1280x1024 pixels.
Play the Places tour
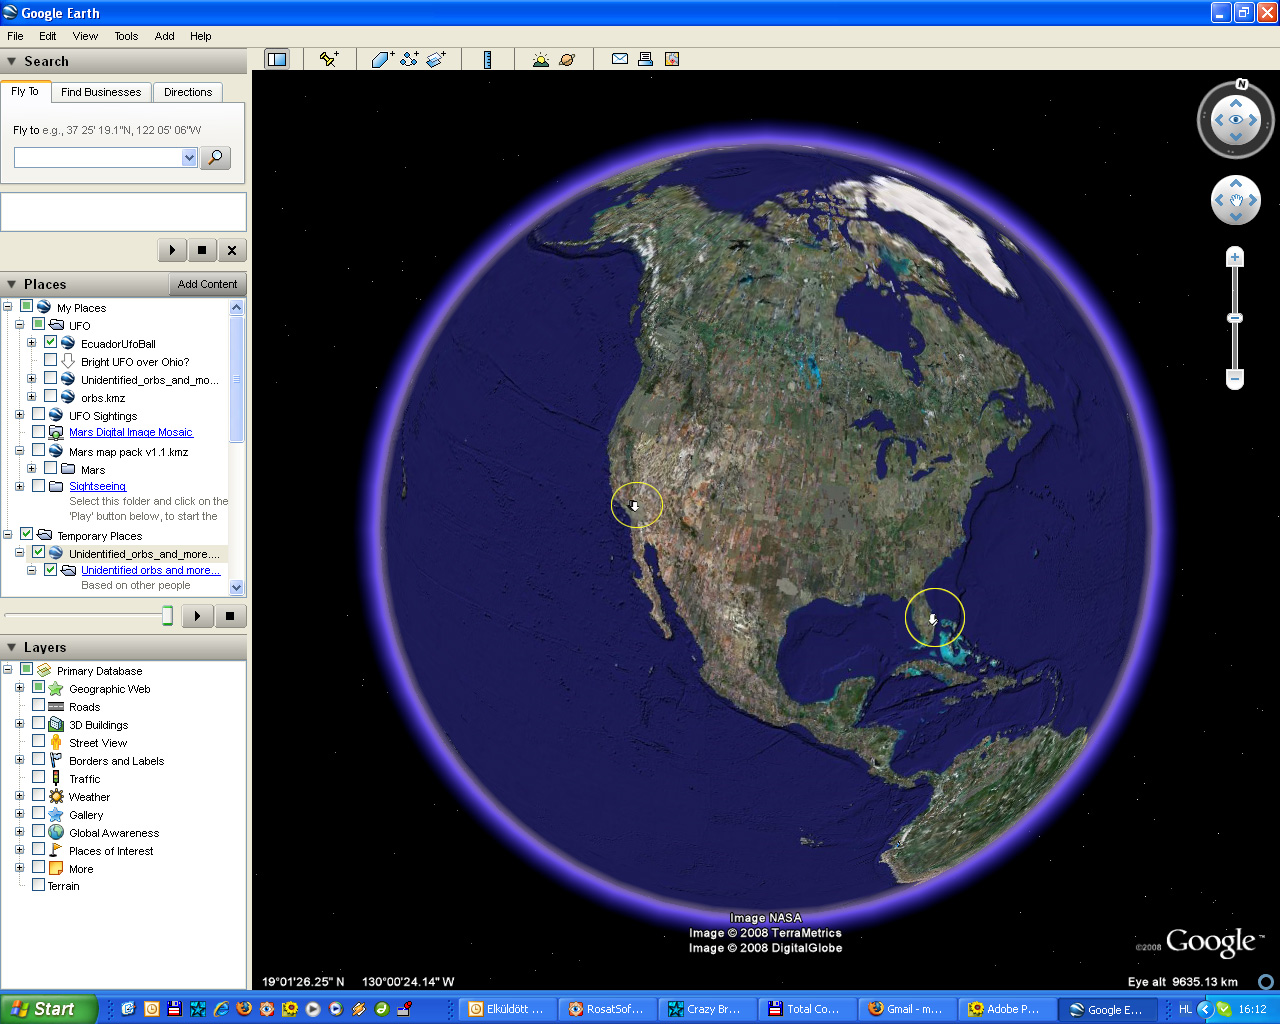(x=198, y=616)
